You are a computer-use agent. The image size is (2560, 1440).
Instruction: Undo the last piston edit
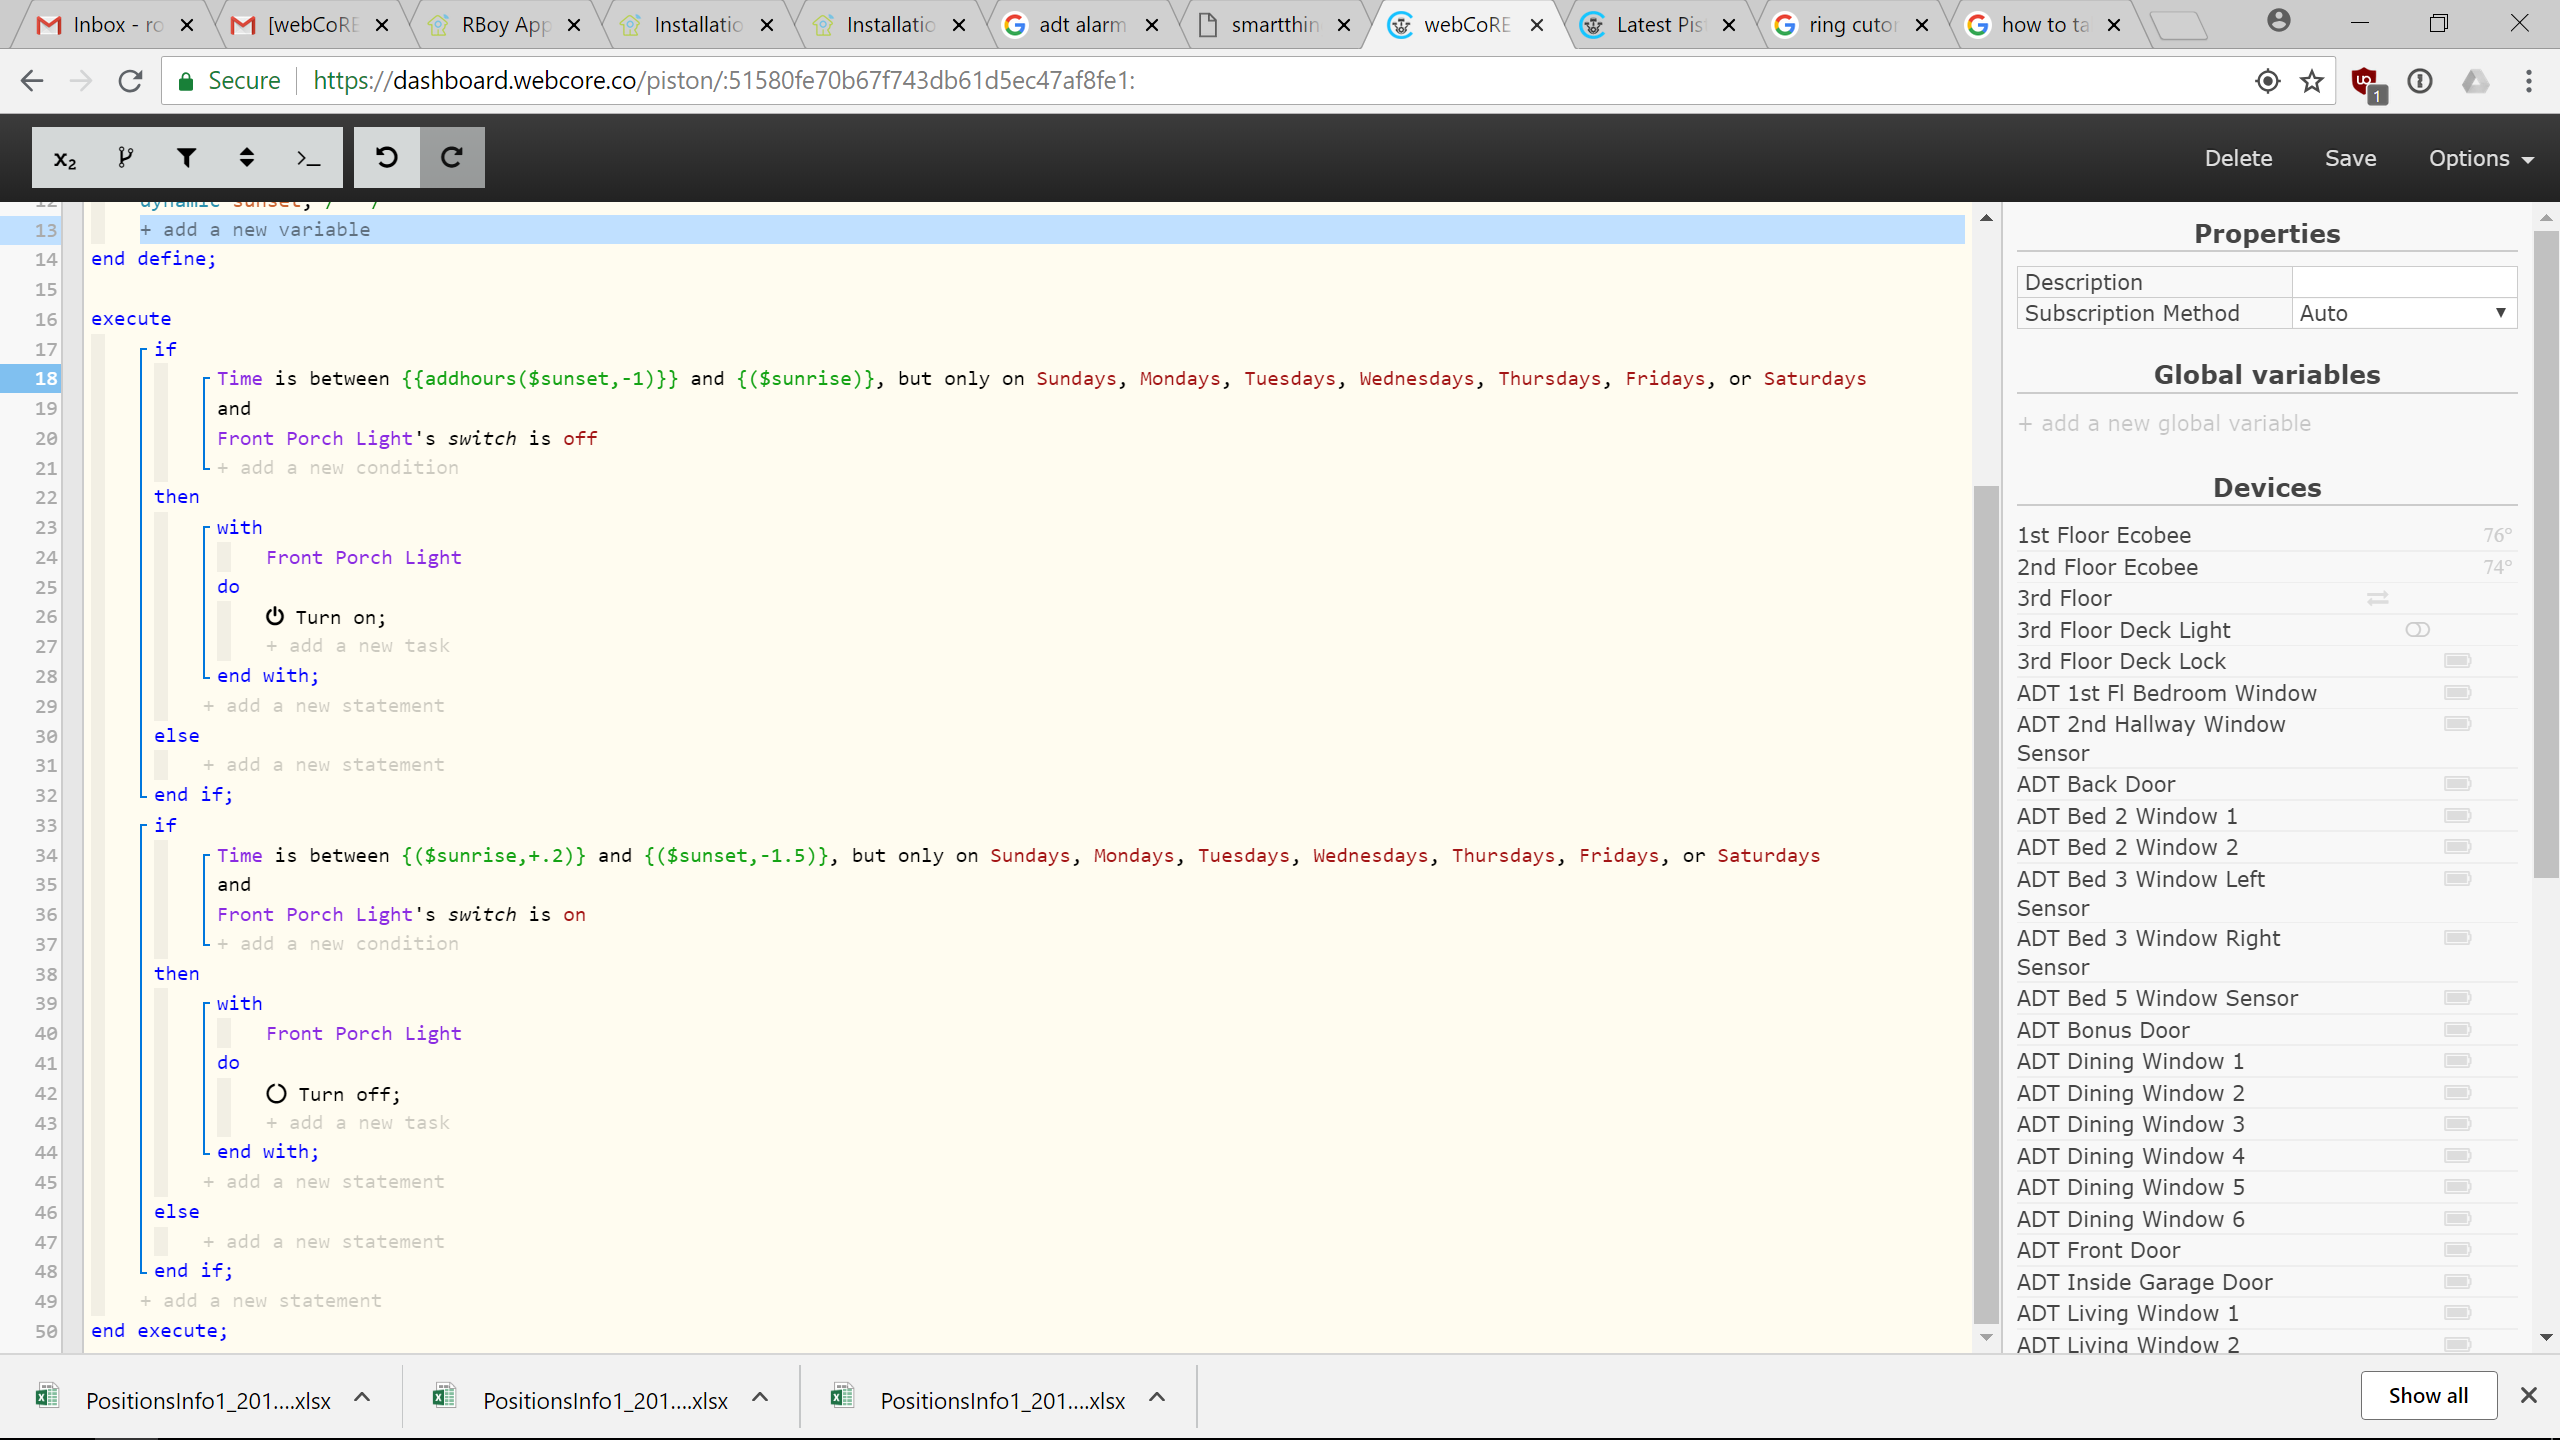387,158
